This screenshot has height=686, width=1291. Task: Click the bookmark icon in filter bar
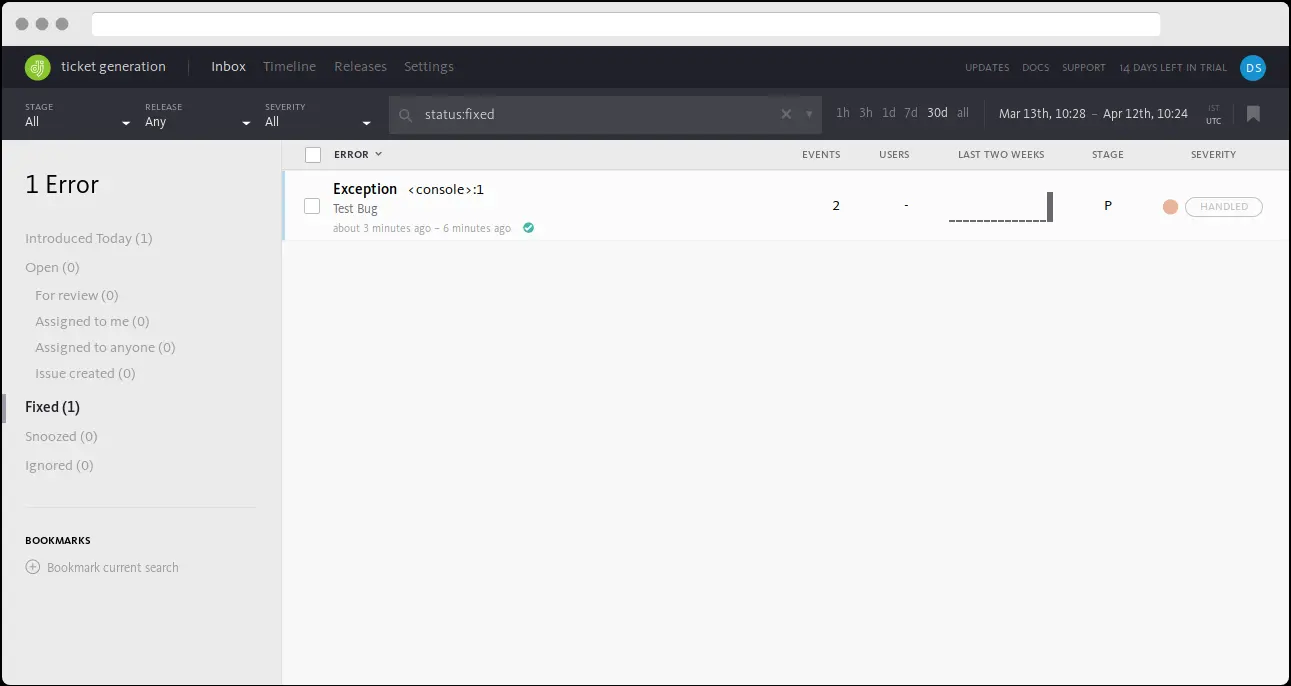click(x=1253, y=114)
